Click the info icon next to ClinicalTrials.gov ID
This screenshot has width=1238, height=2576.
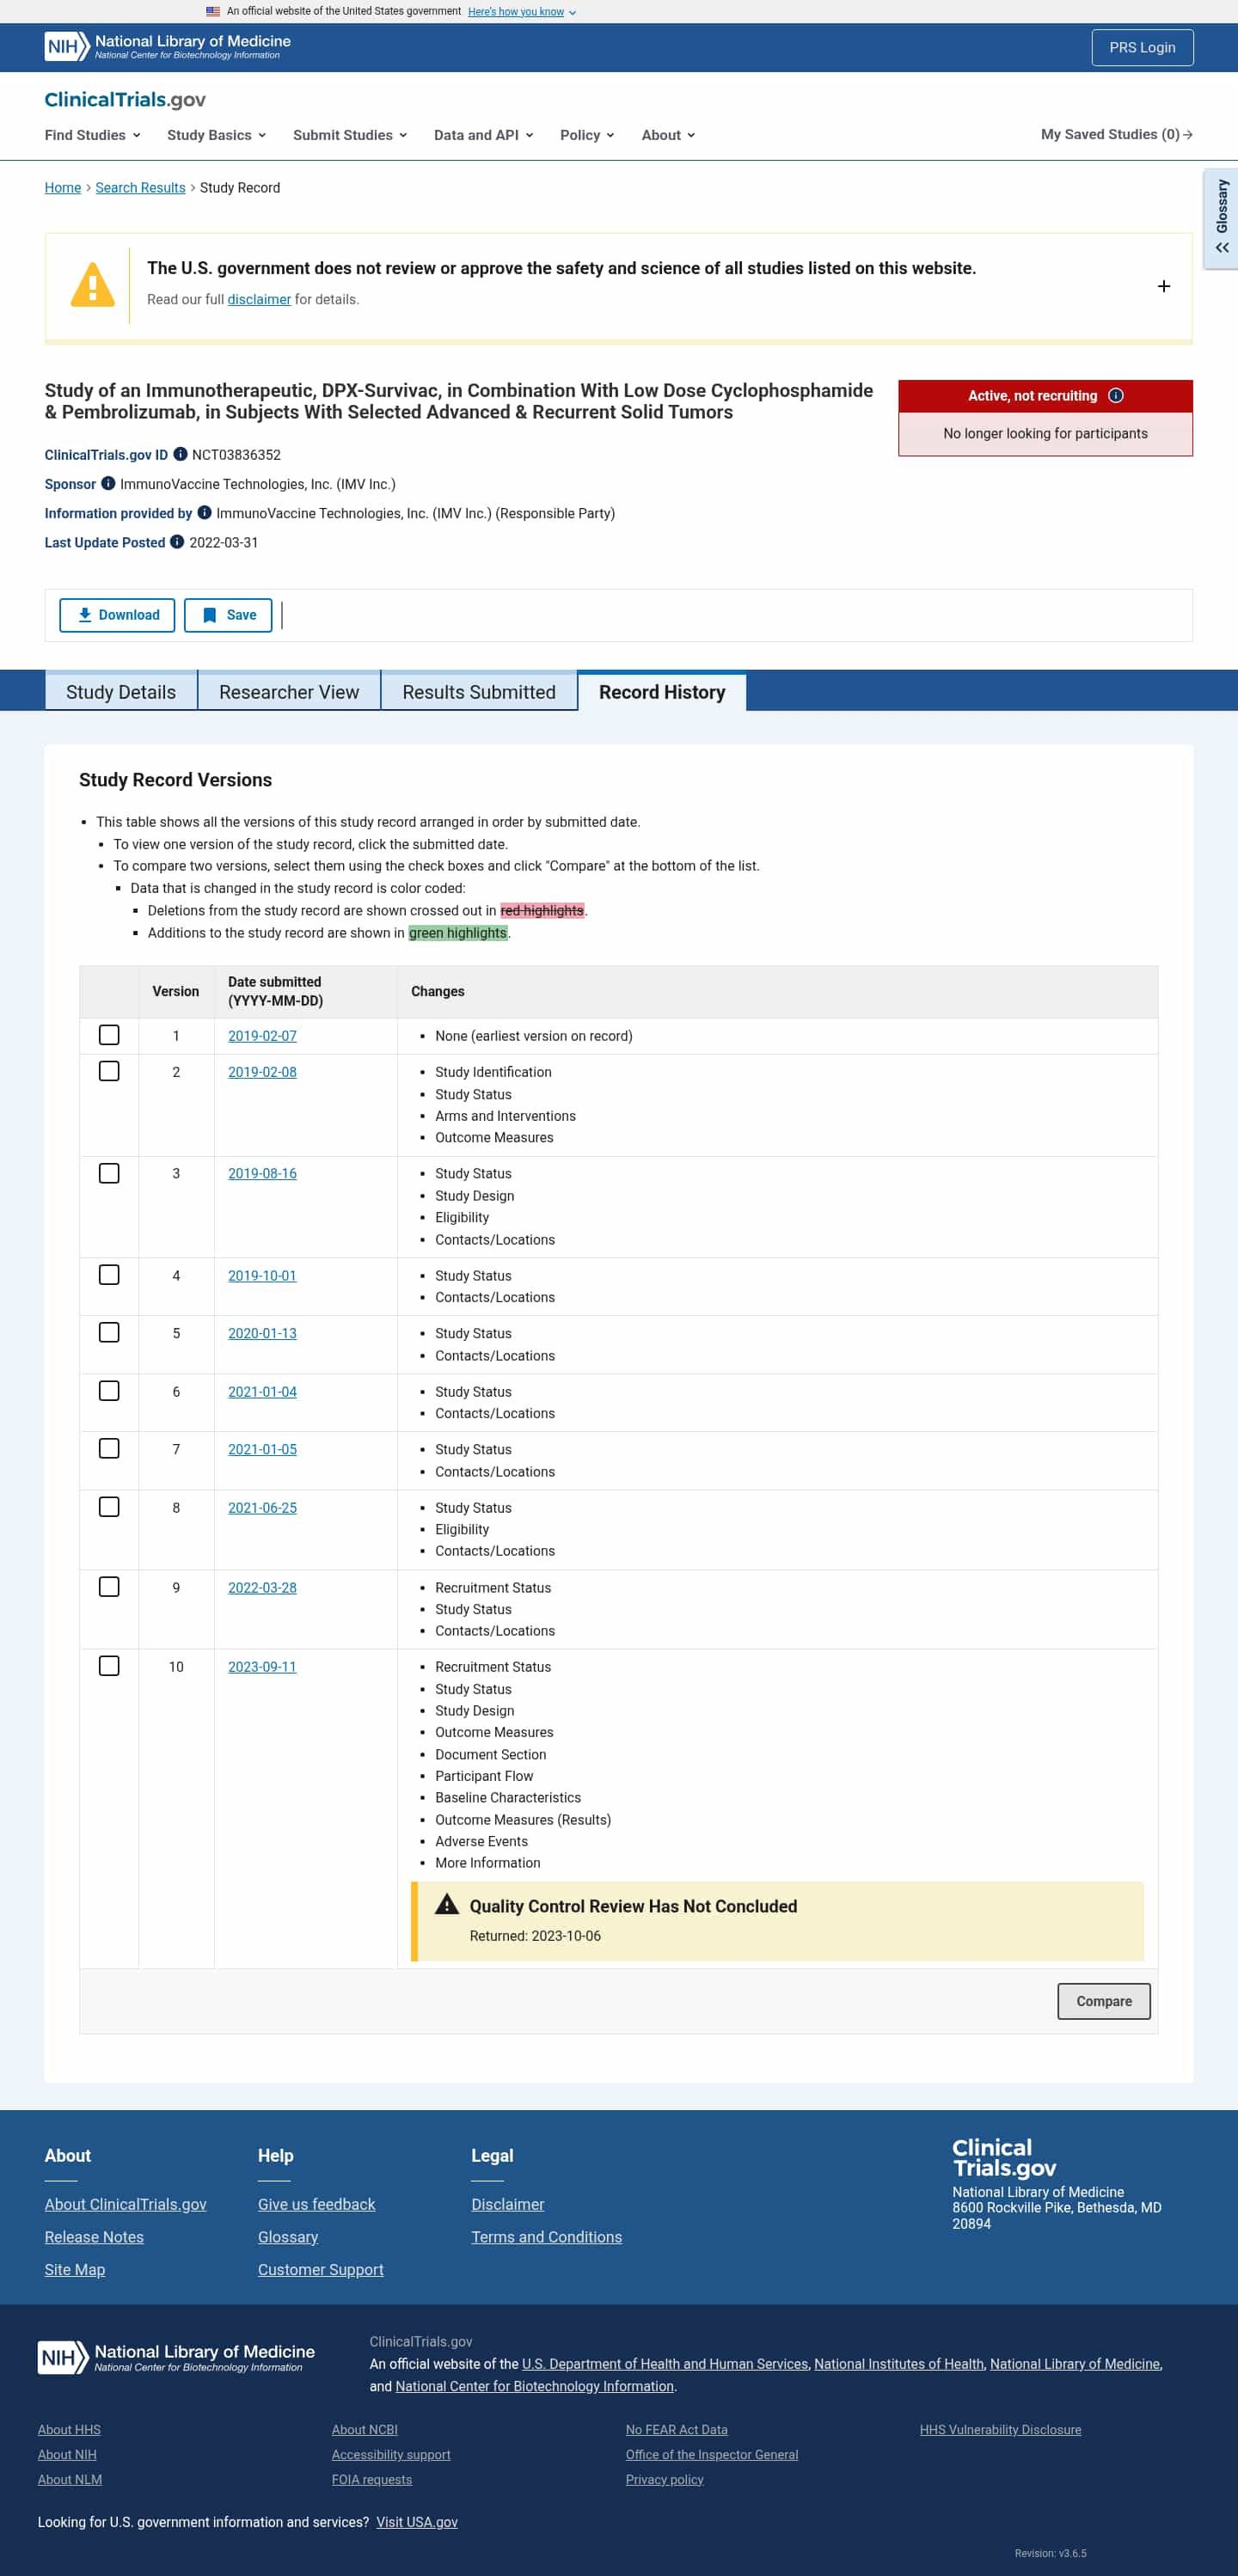pos(180,454)
